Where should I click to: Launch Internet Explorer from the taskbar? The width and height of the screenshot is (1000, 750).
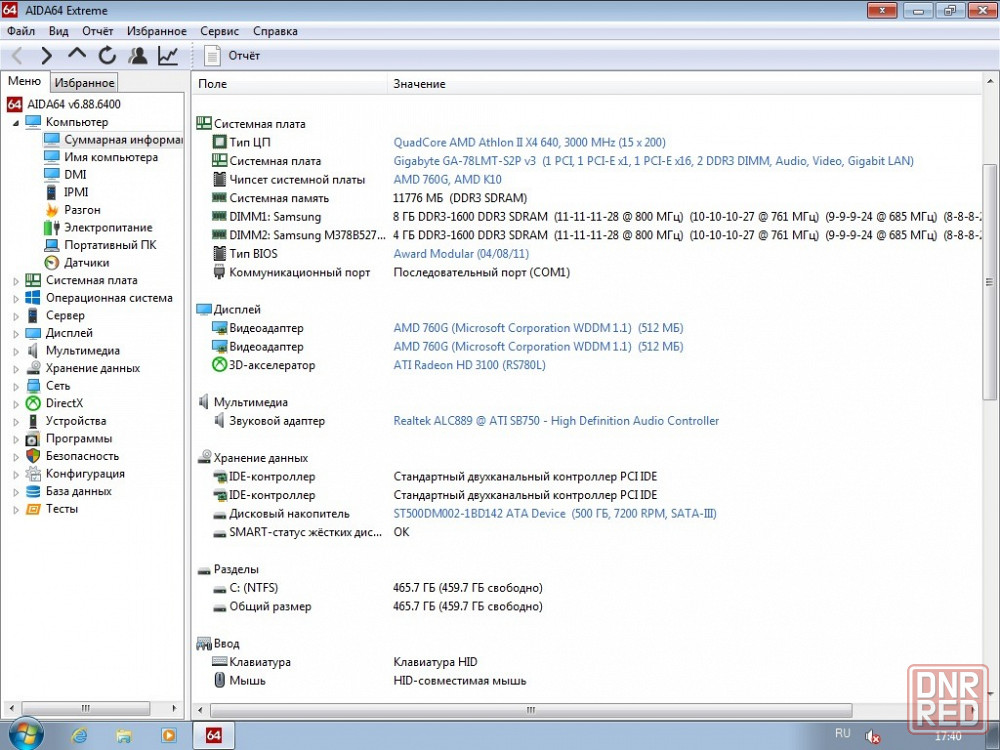click(x=80, y=735)
